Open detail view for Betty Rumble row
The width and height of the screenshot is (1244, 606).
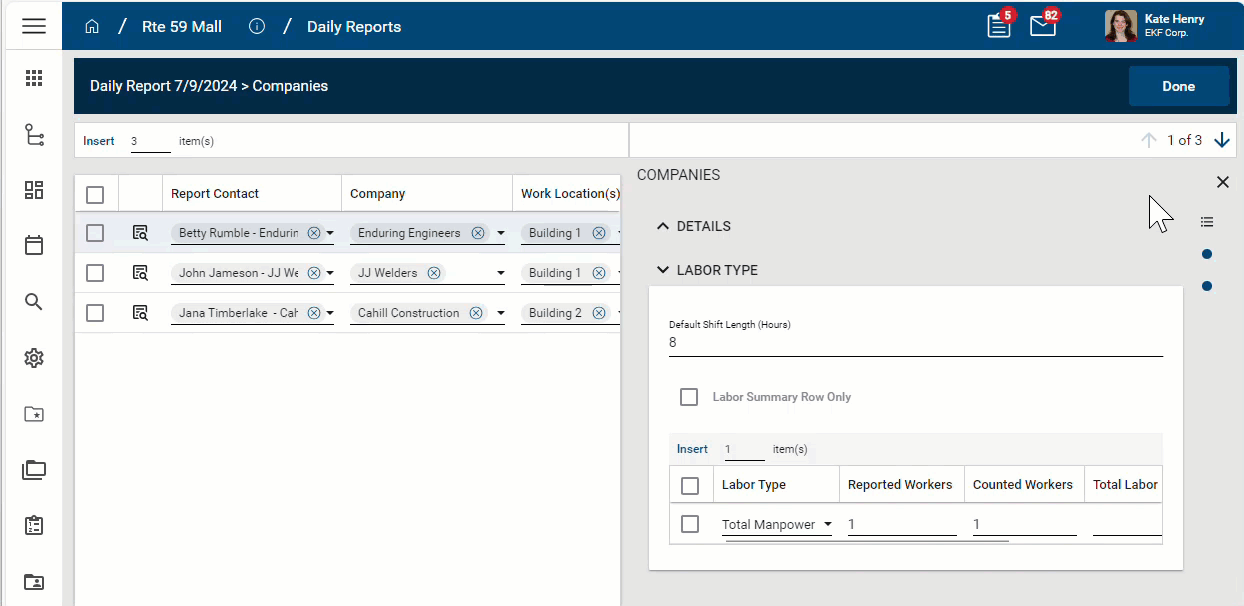[140, 233]
